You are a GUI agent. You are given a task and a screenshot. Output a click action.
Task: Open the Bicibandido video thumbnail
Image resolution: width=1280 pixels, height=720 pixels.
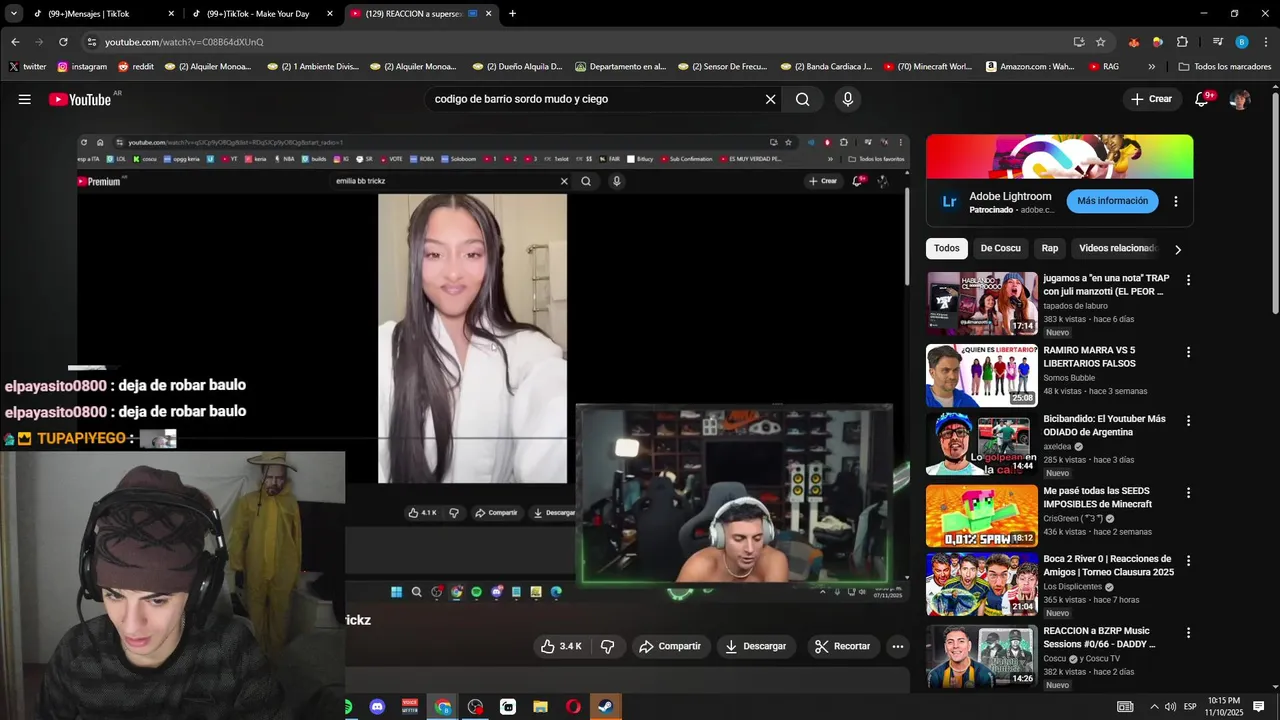[x=982, y=444]
